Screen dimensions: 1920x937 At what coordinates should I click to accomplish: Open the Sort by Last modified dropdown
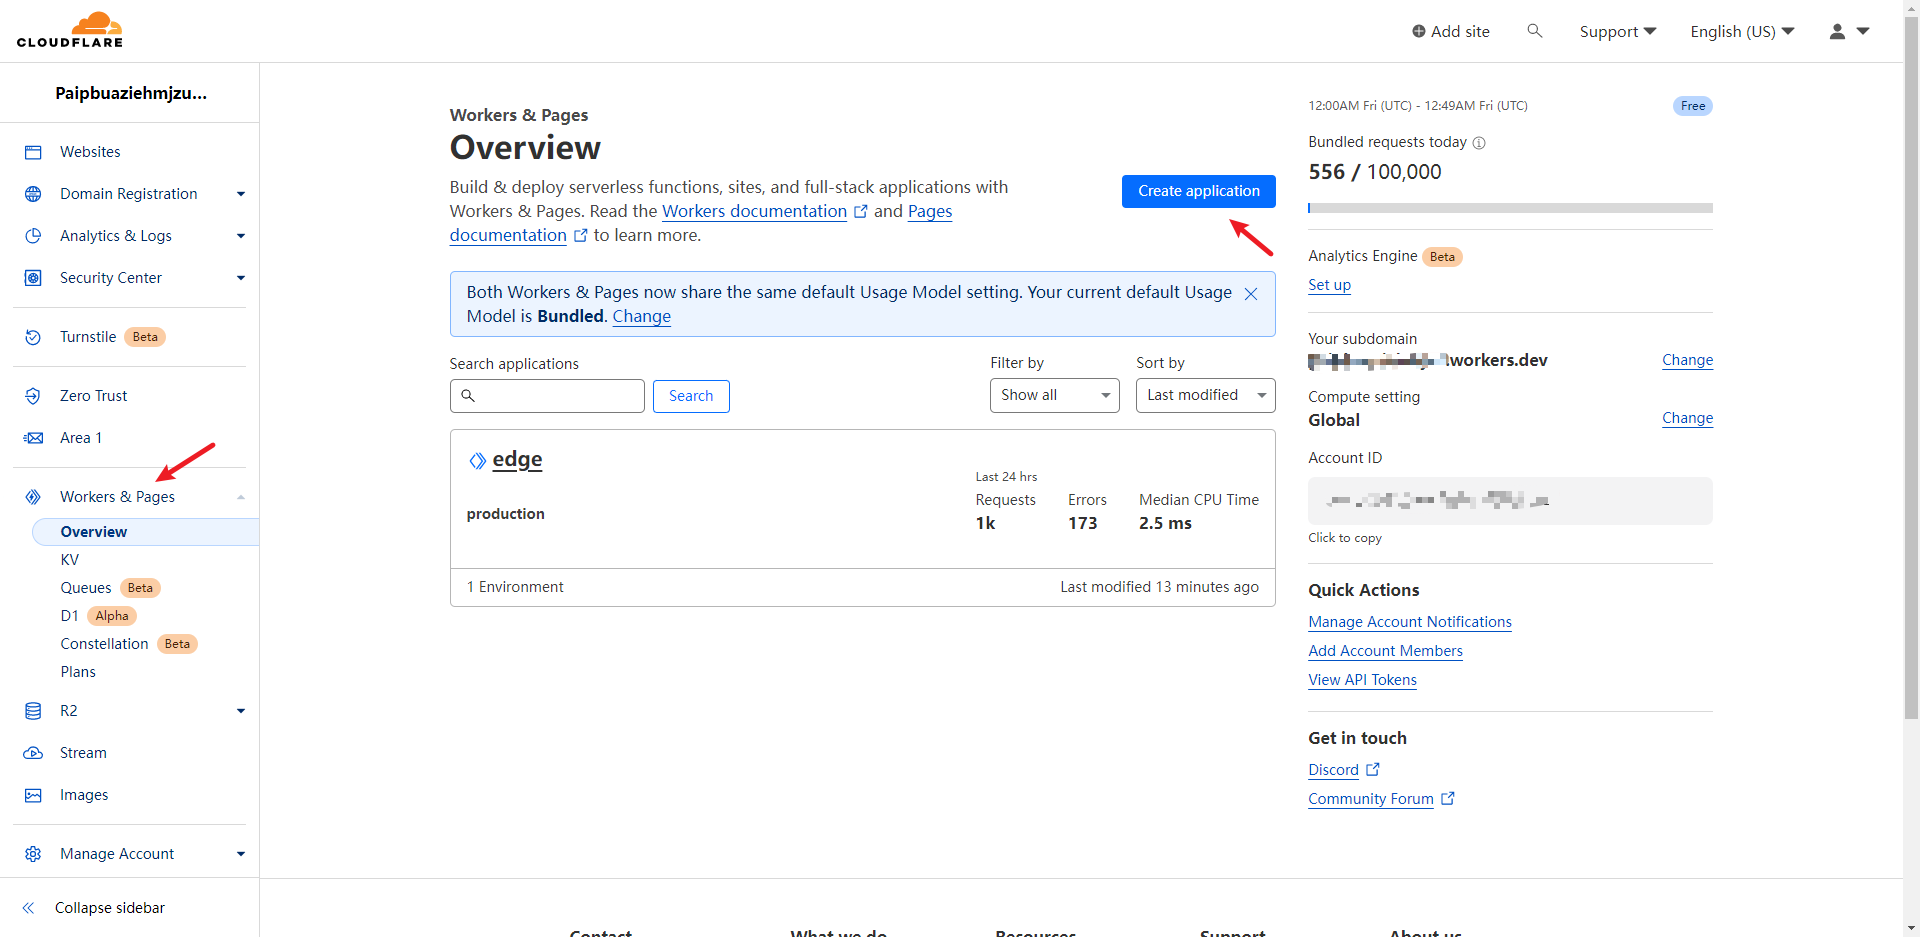[x=1205, y=395]
